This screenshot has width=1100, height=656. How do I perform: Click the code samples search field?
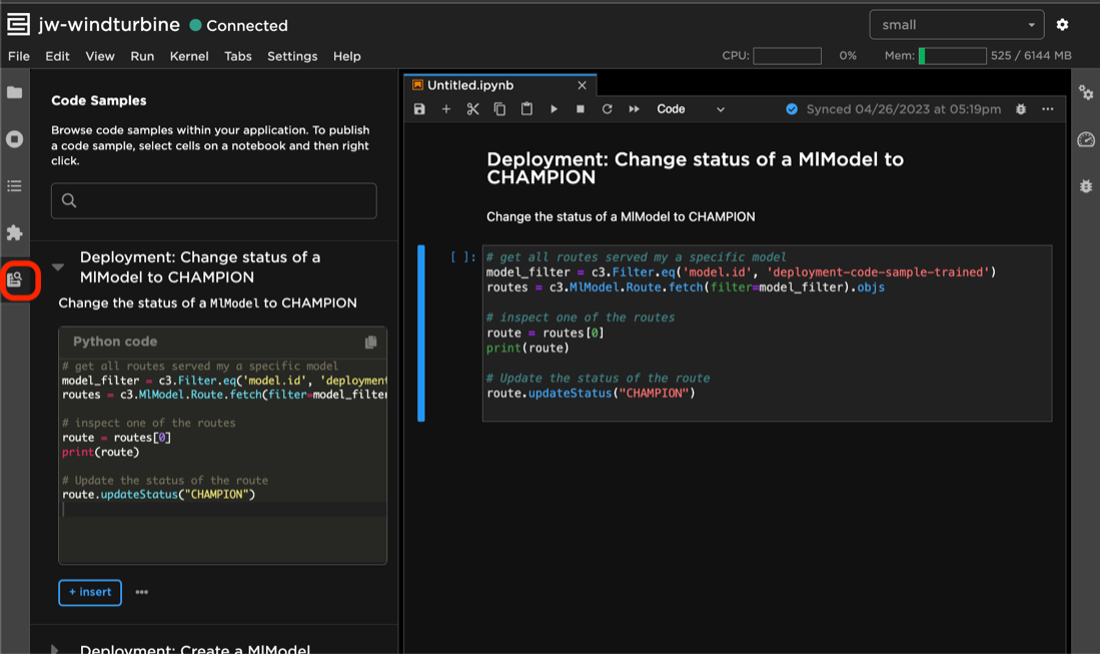point(214,200)
